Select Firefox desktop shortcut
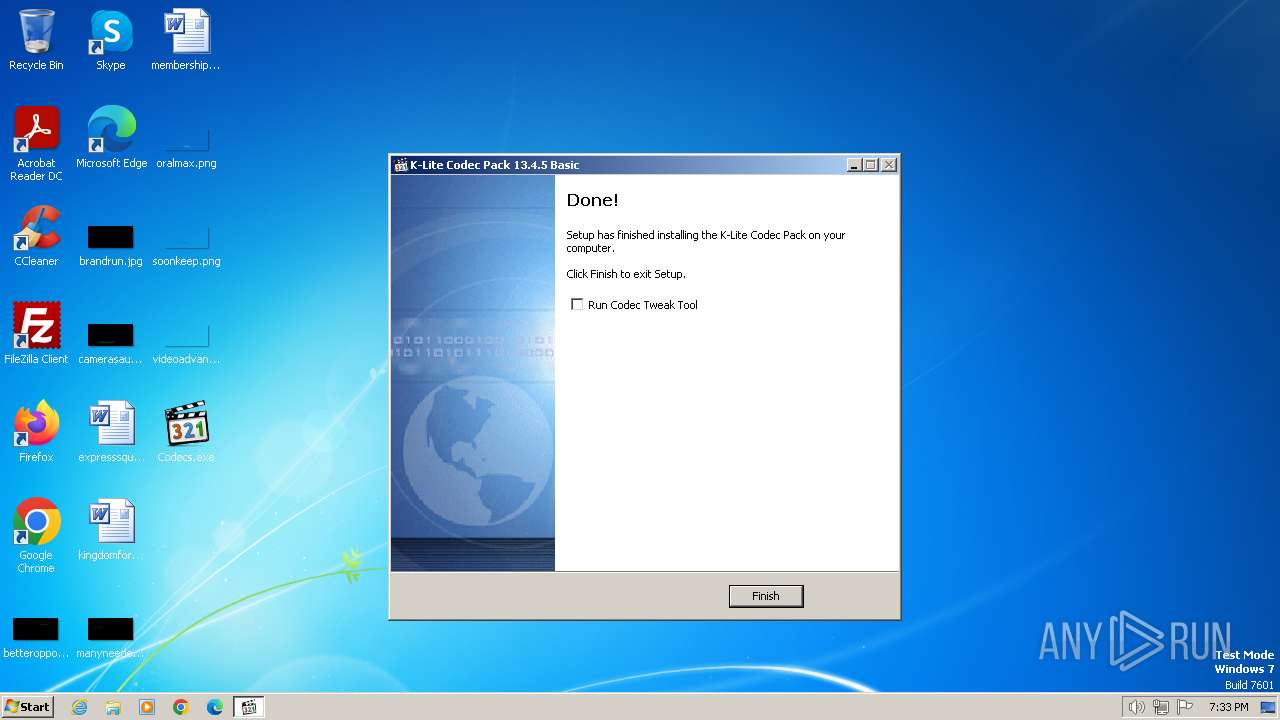 (x=36, y=432)
